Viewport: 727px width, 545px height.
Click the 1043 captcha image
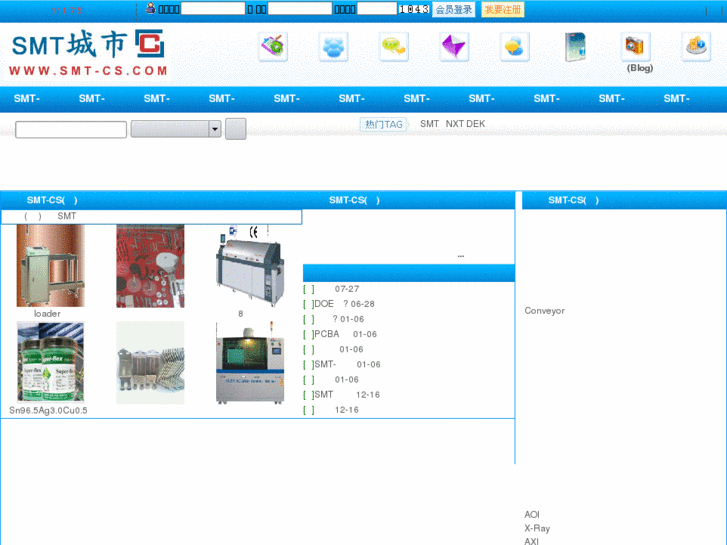click(x=414, y=9)
